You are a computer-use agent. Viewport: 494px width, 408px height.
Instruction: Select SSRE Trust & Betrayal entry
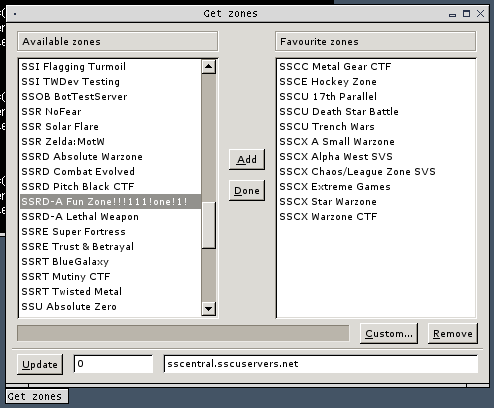111,247
